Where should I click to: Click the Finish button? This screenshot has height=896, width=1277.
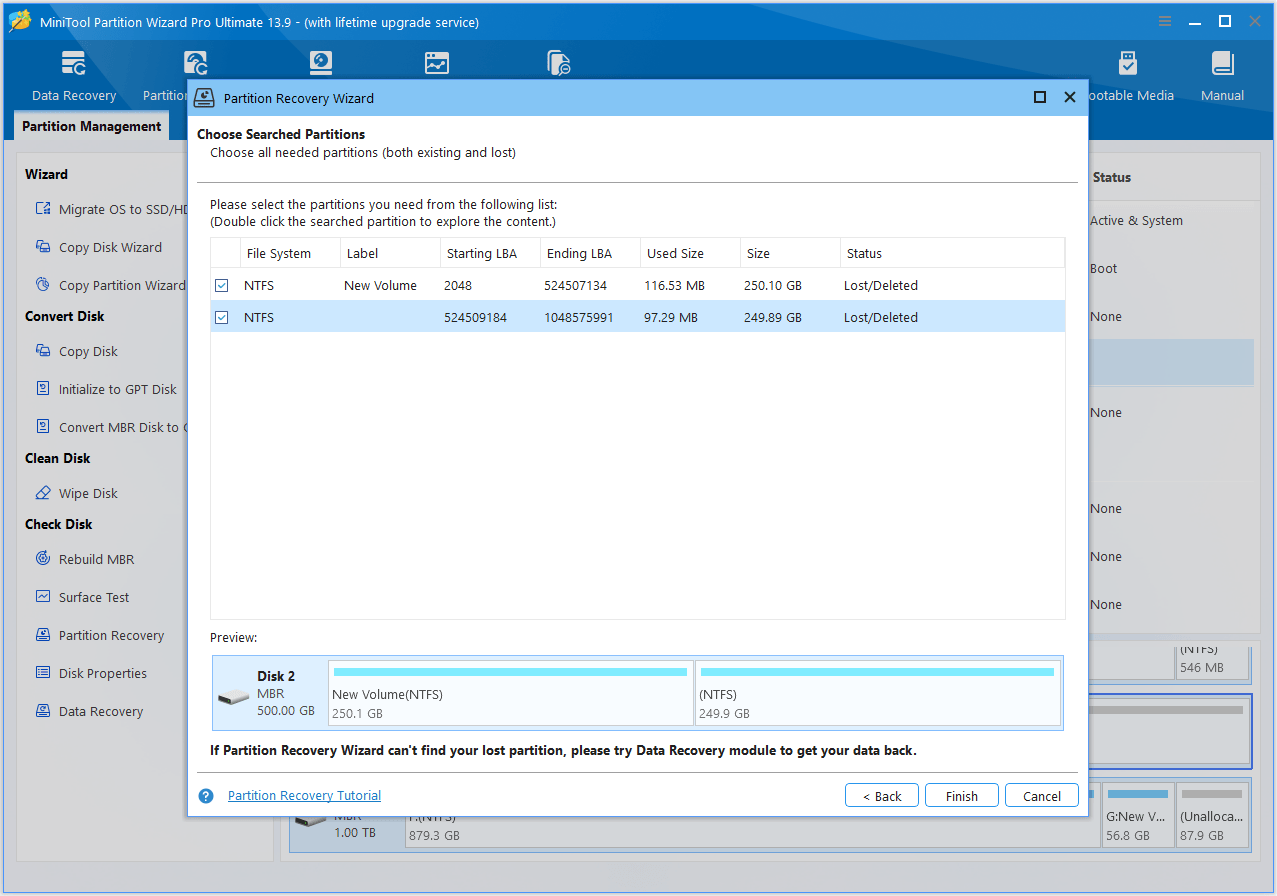[x=962, y=796]
